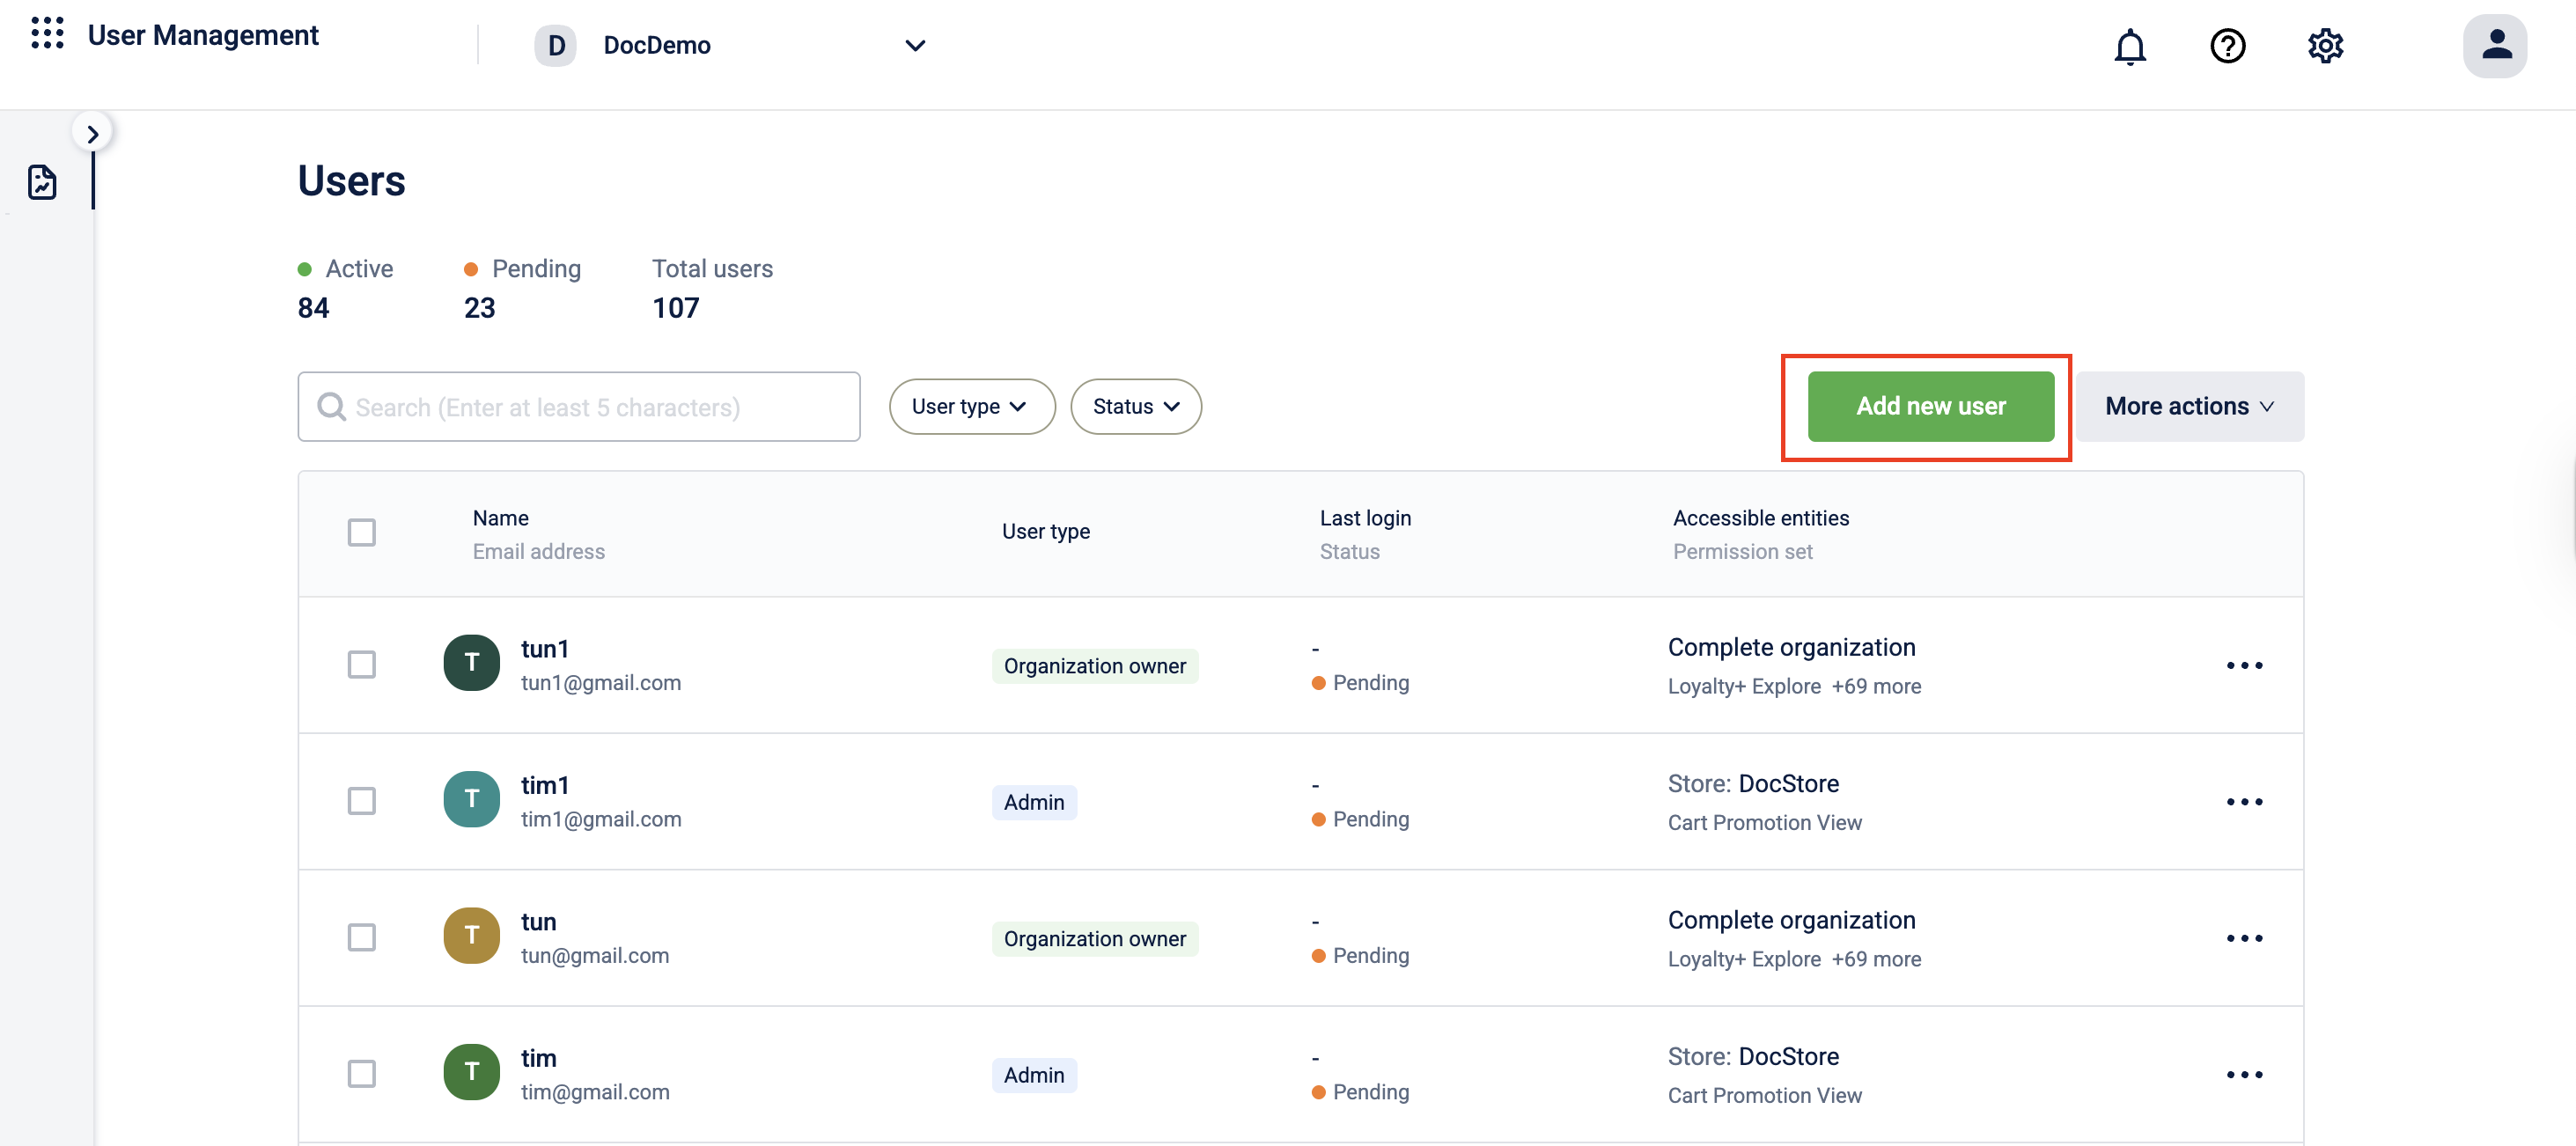2576x1146 pixels.
Task: Check the select-all header checkbox
Action: [361, 532]
